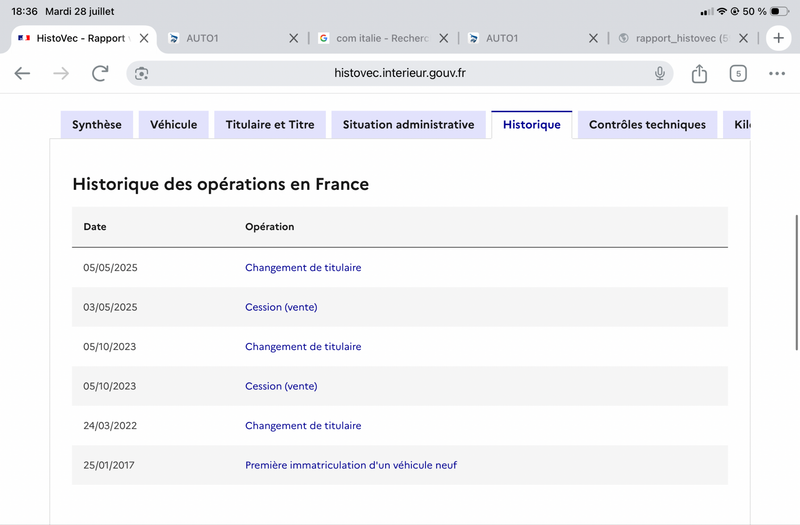
Task: Close the rapport_histovec tab
Action: pos(743,38)
